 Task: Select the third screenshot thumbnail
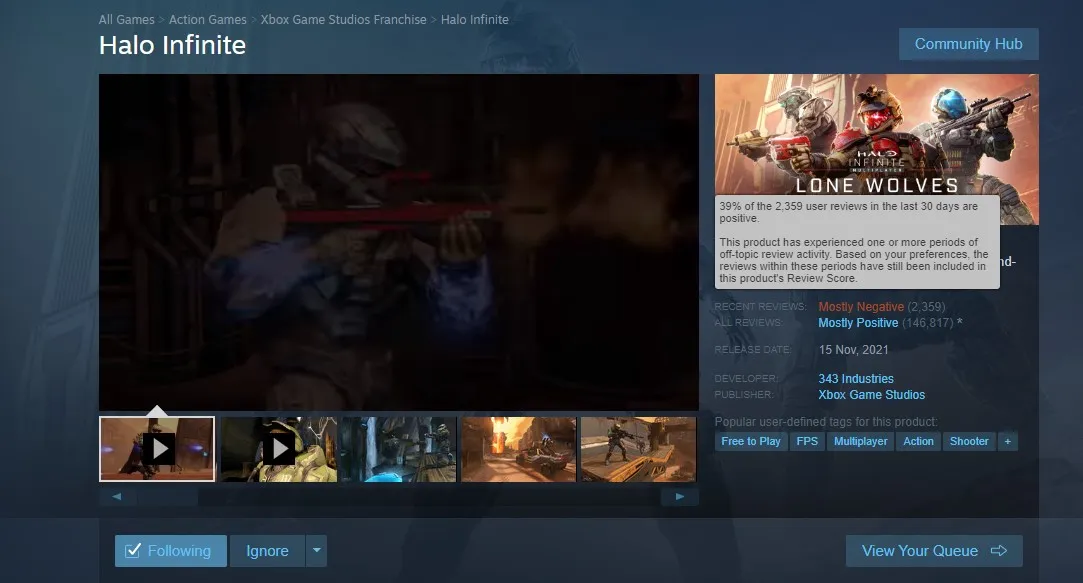click(399, 449)
